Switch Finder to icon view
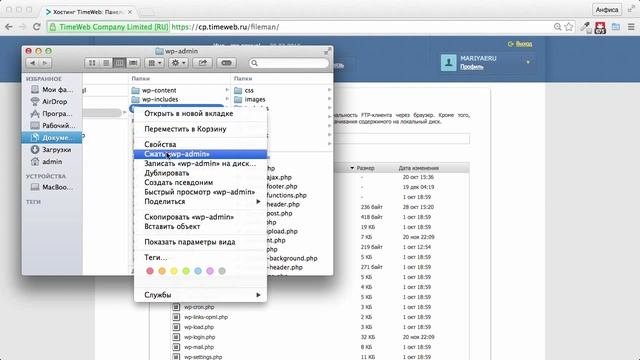 coord(92,63)
